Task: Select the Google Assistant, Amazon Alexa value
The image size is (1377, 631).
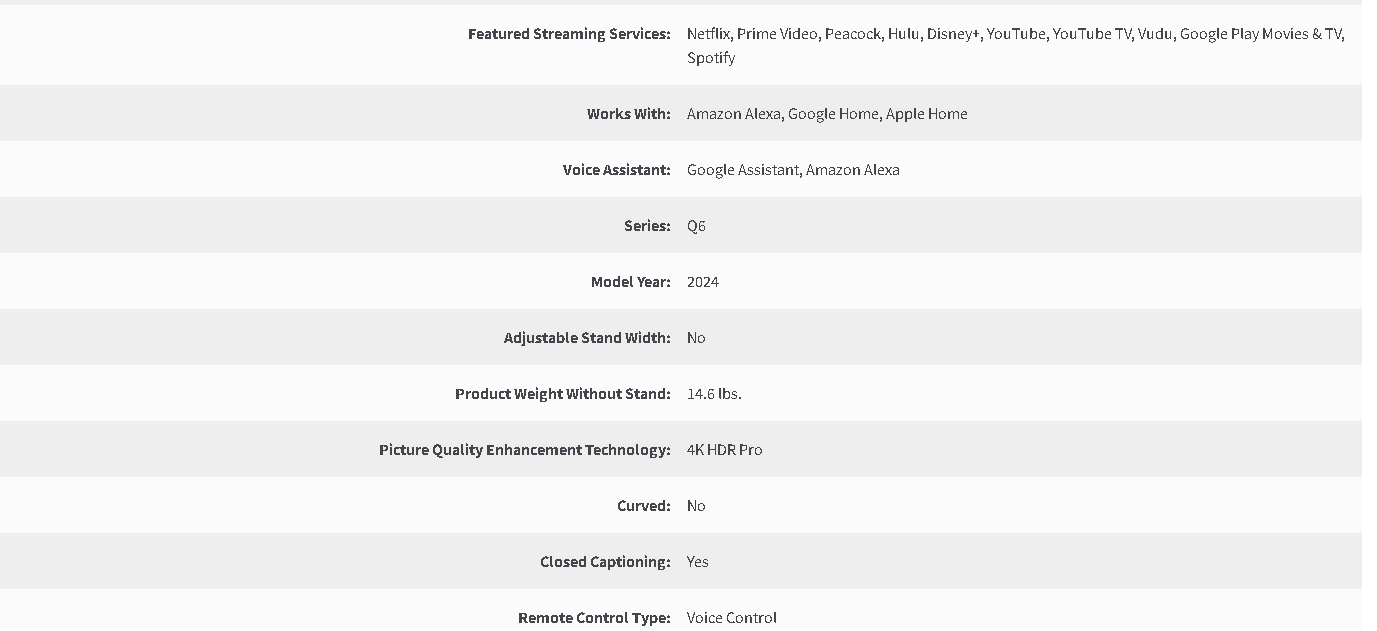Action: pyautogui.click(x=793, y=170)
